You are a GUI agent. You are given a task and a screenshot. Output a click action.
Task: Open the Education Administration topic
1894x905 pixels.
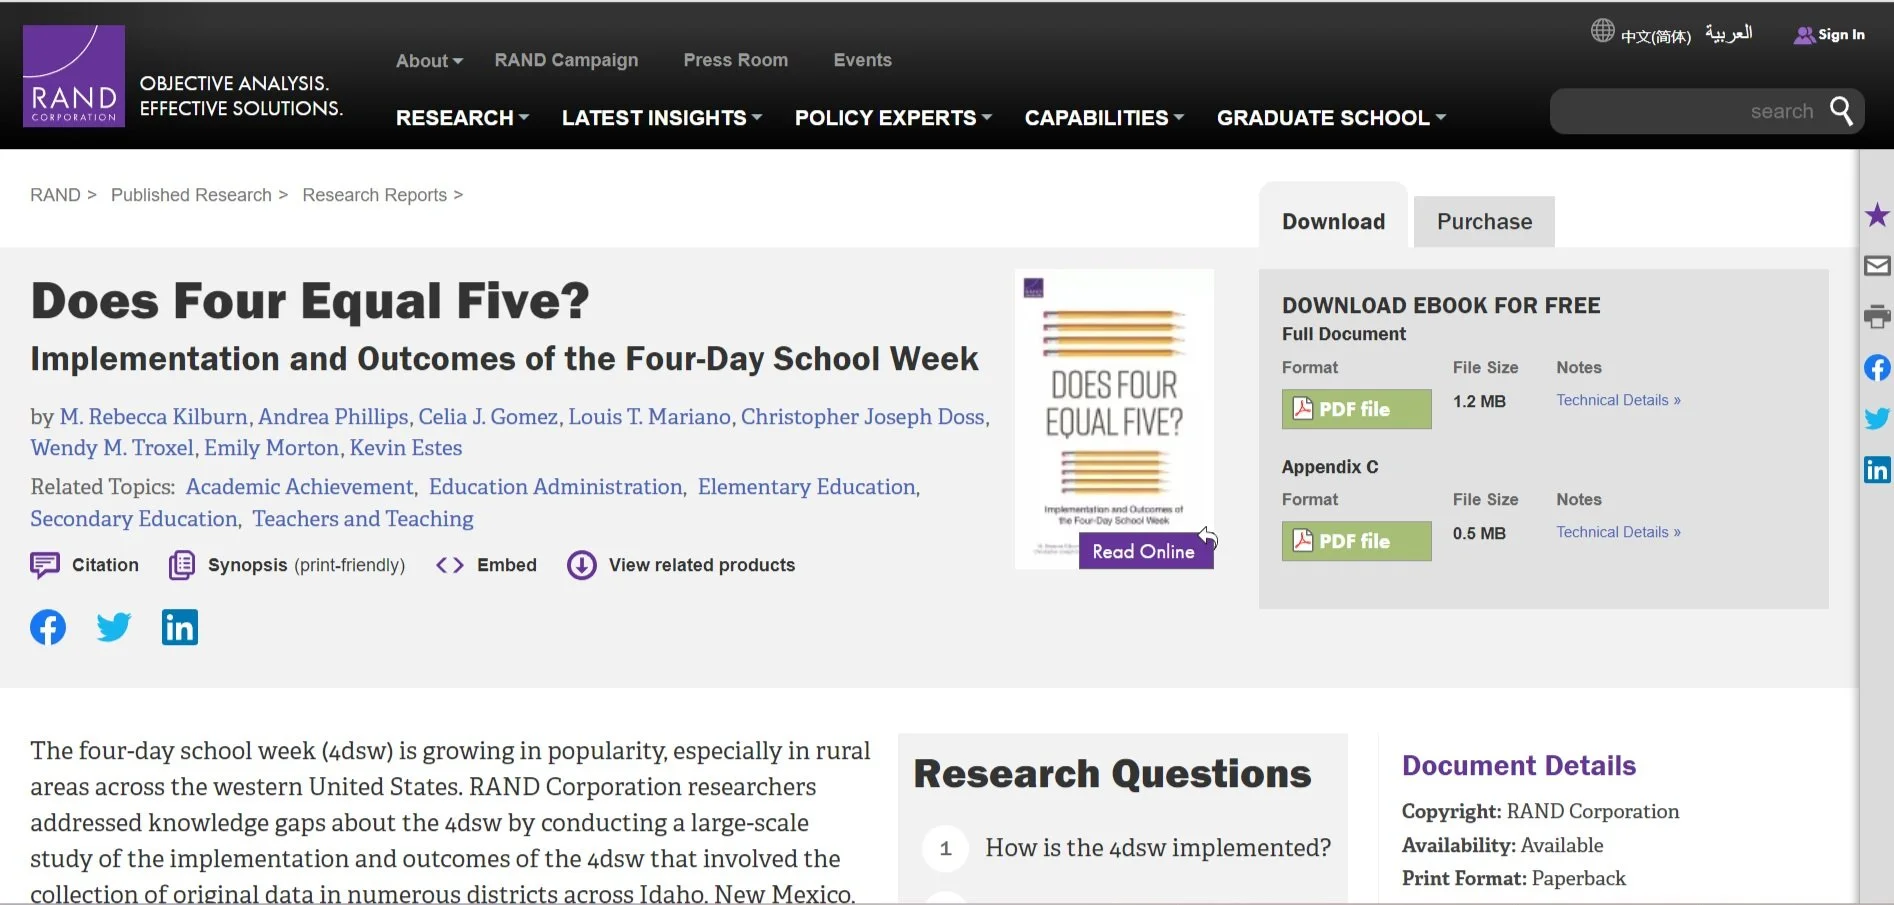pos(555,487)
